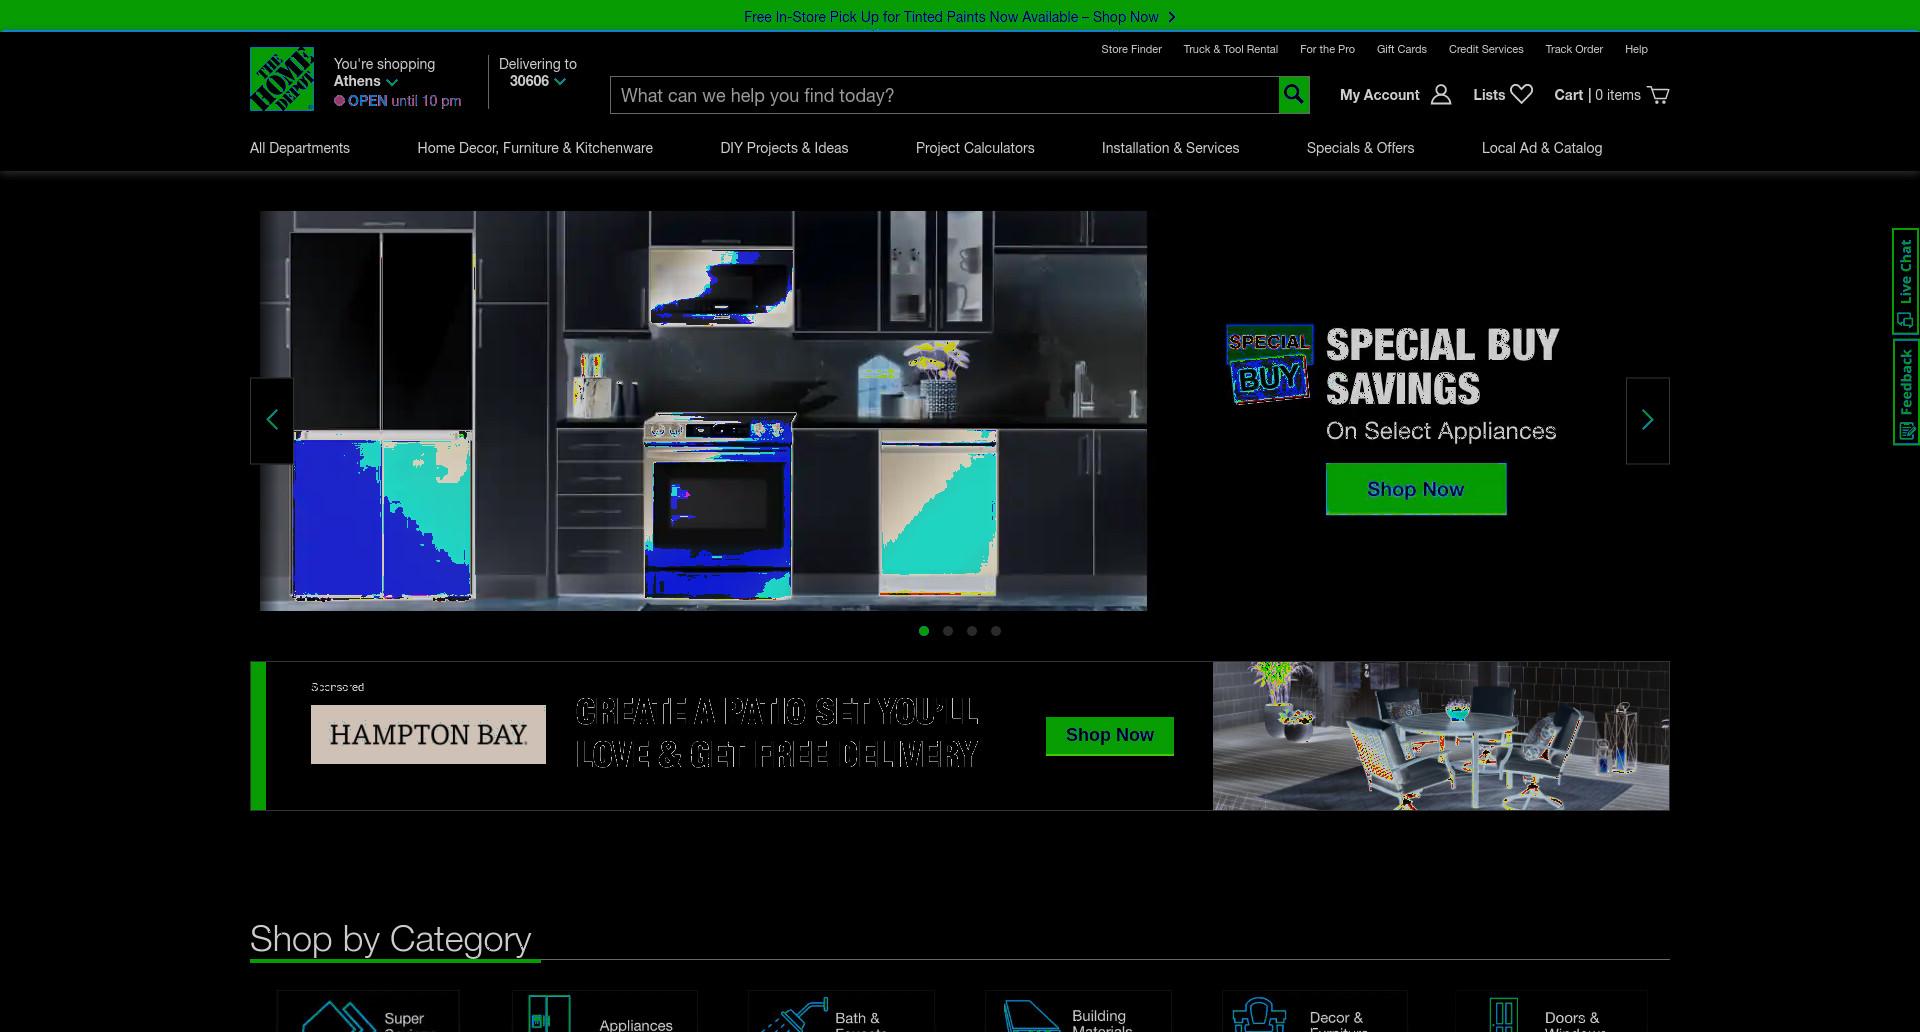The height and width of the screenshot is (1032, 1920).
Task: Open the Doors & Windows category icon
Action: pyautogui.click(x=1503, y=1014)
